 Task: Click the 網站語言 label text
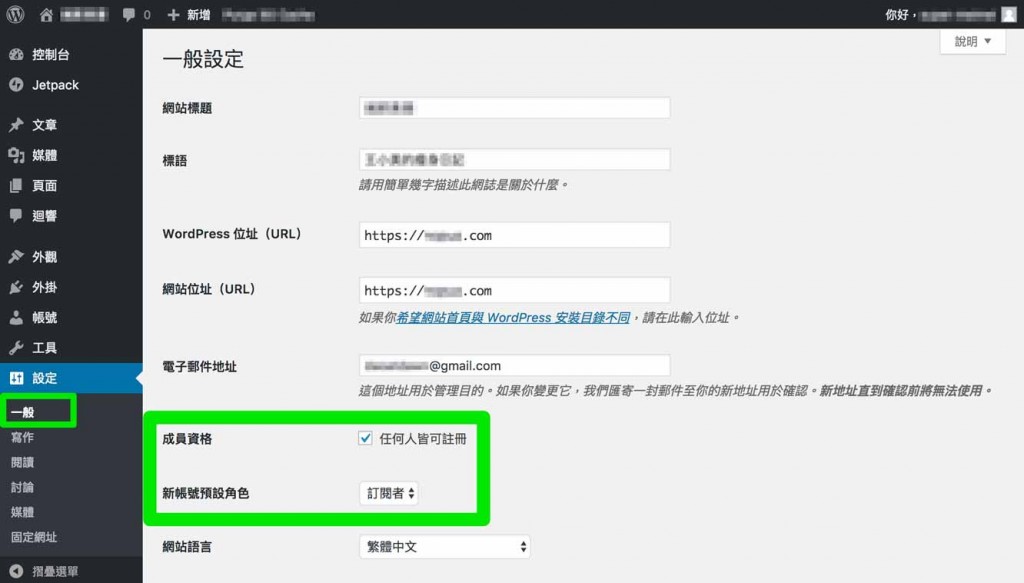coord(187,547)
